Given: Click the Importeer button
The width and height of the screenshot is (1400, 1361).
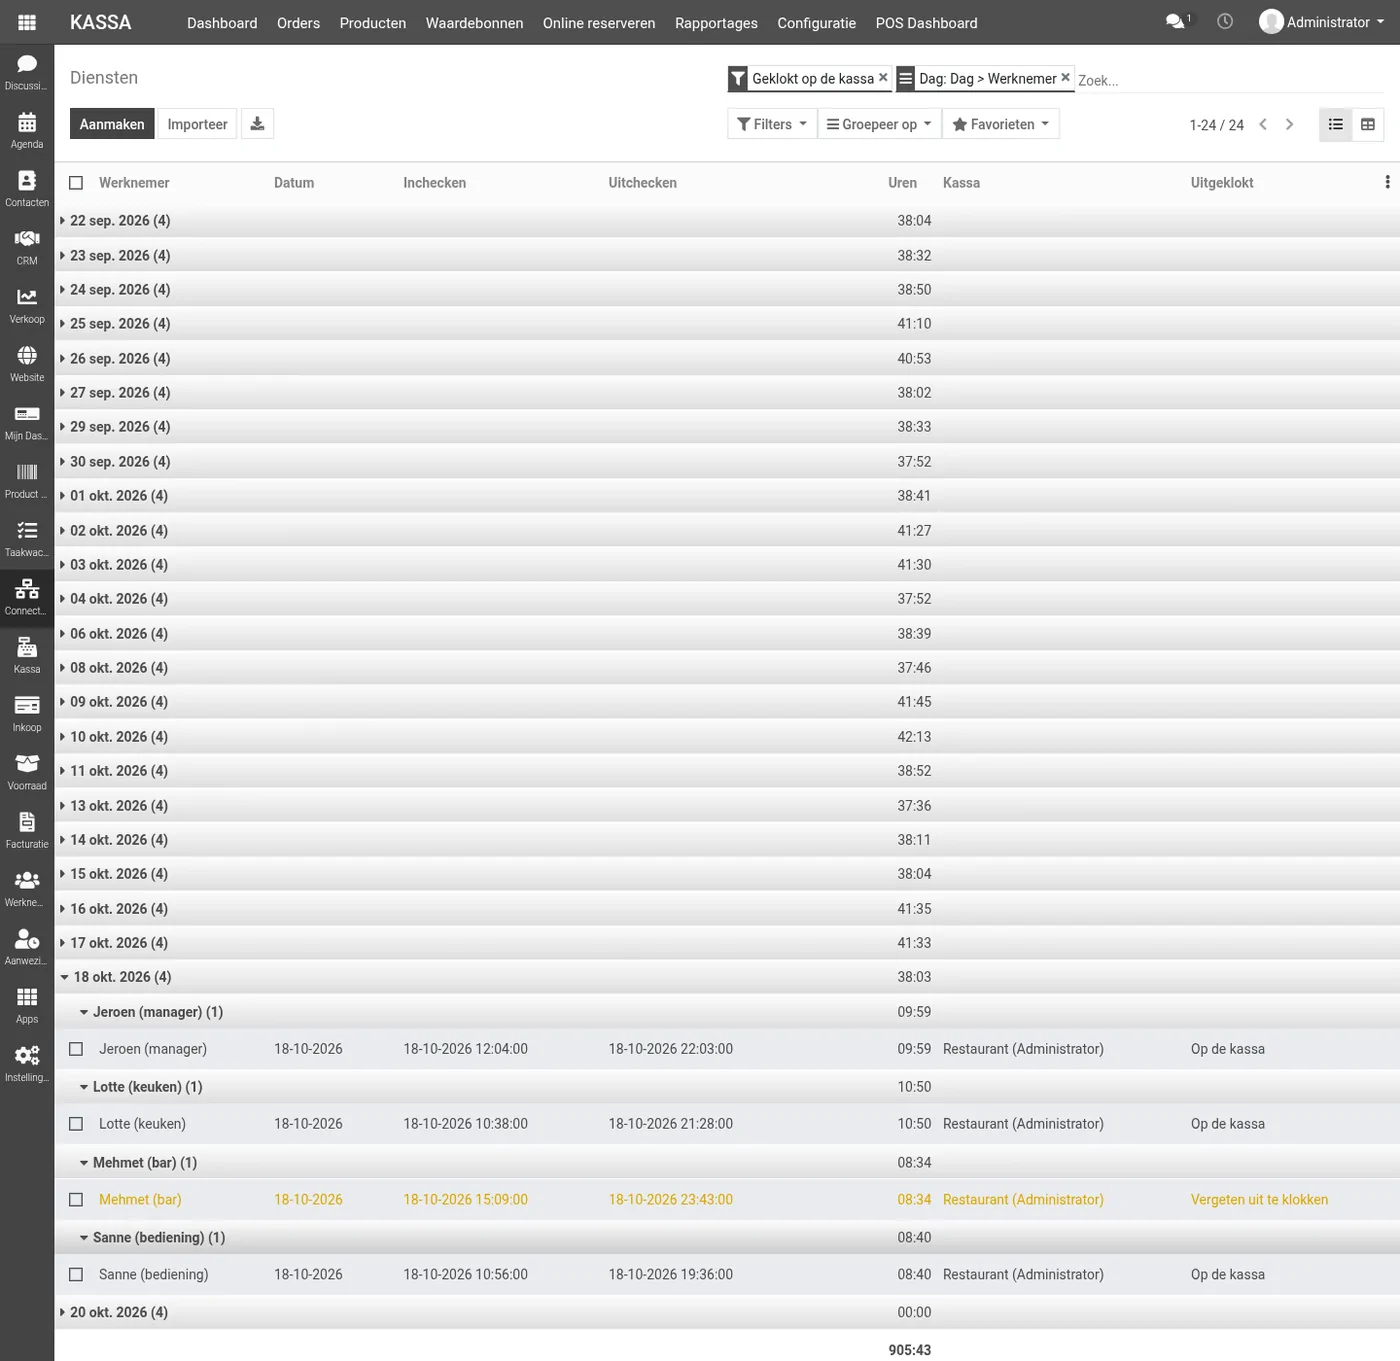Looking at the screenshot, I should tap(197, 124).
